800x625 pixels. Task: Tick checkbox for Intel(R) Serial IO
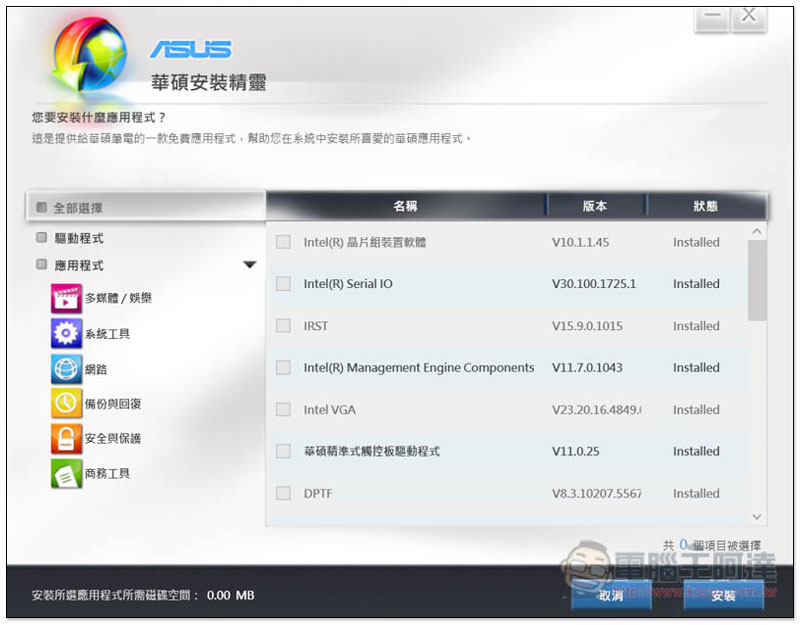coord(283,284)
